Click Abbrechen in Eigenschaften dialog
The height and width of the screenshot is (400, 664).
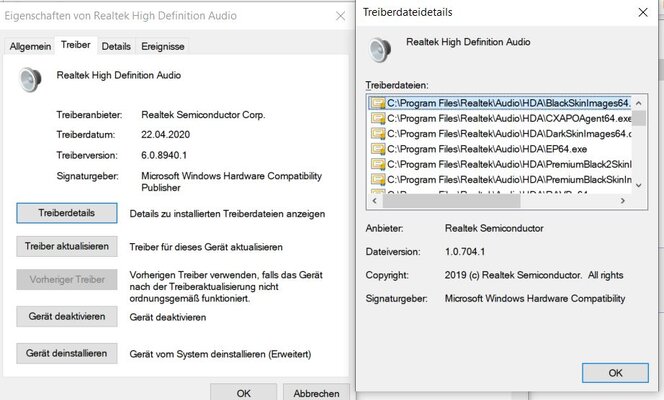(316, 392)
